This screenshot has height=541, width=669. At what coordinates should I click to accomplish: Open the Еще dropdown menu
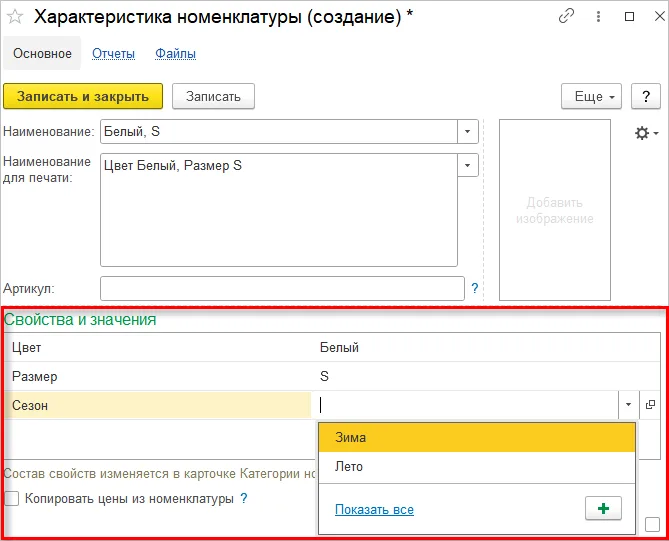(591, 96)
